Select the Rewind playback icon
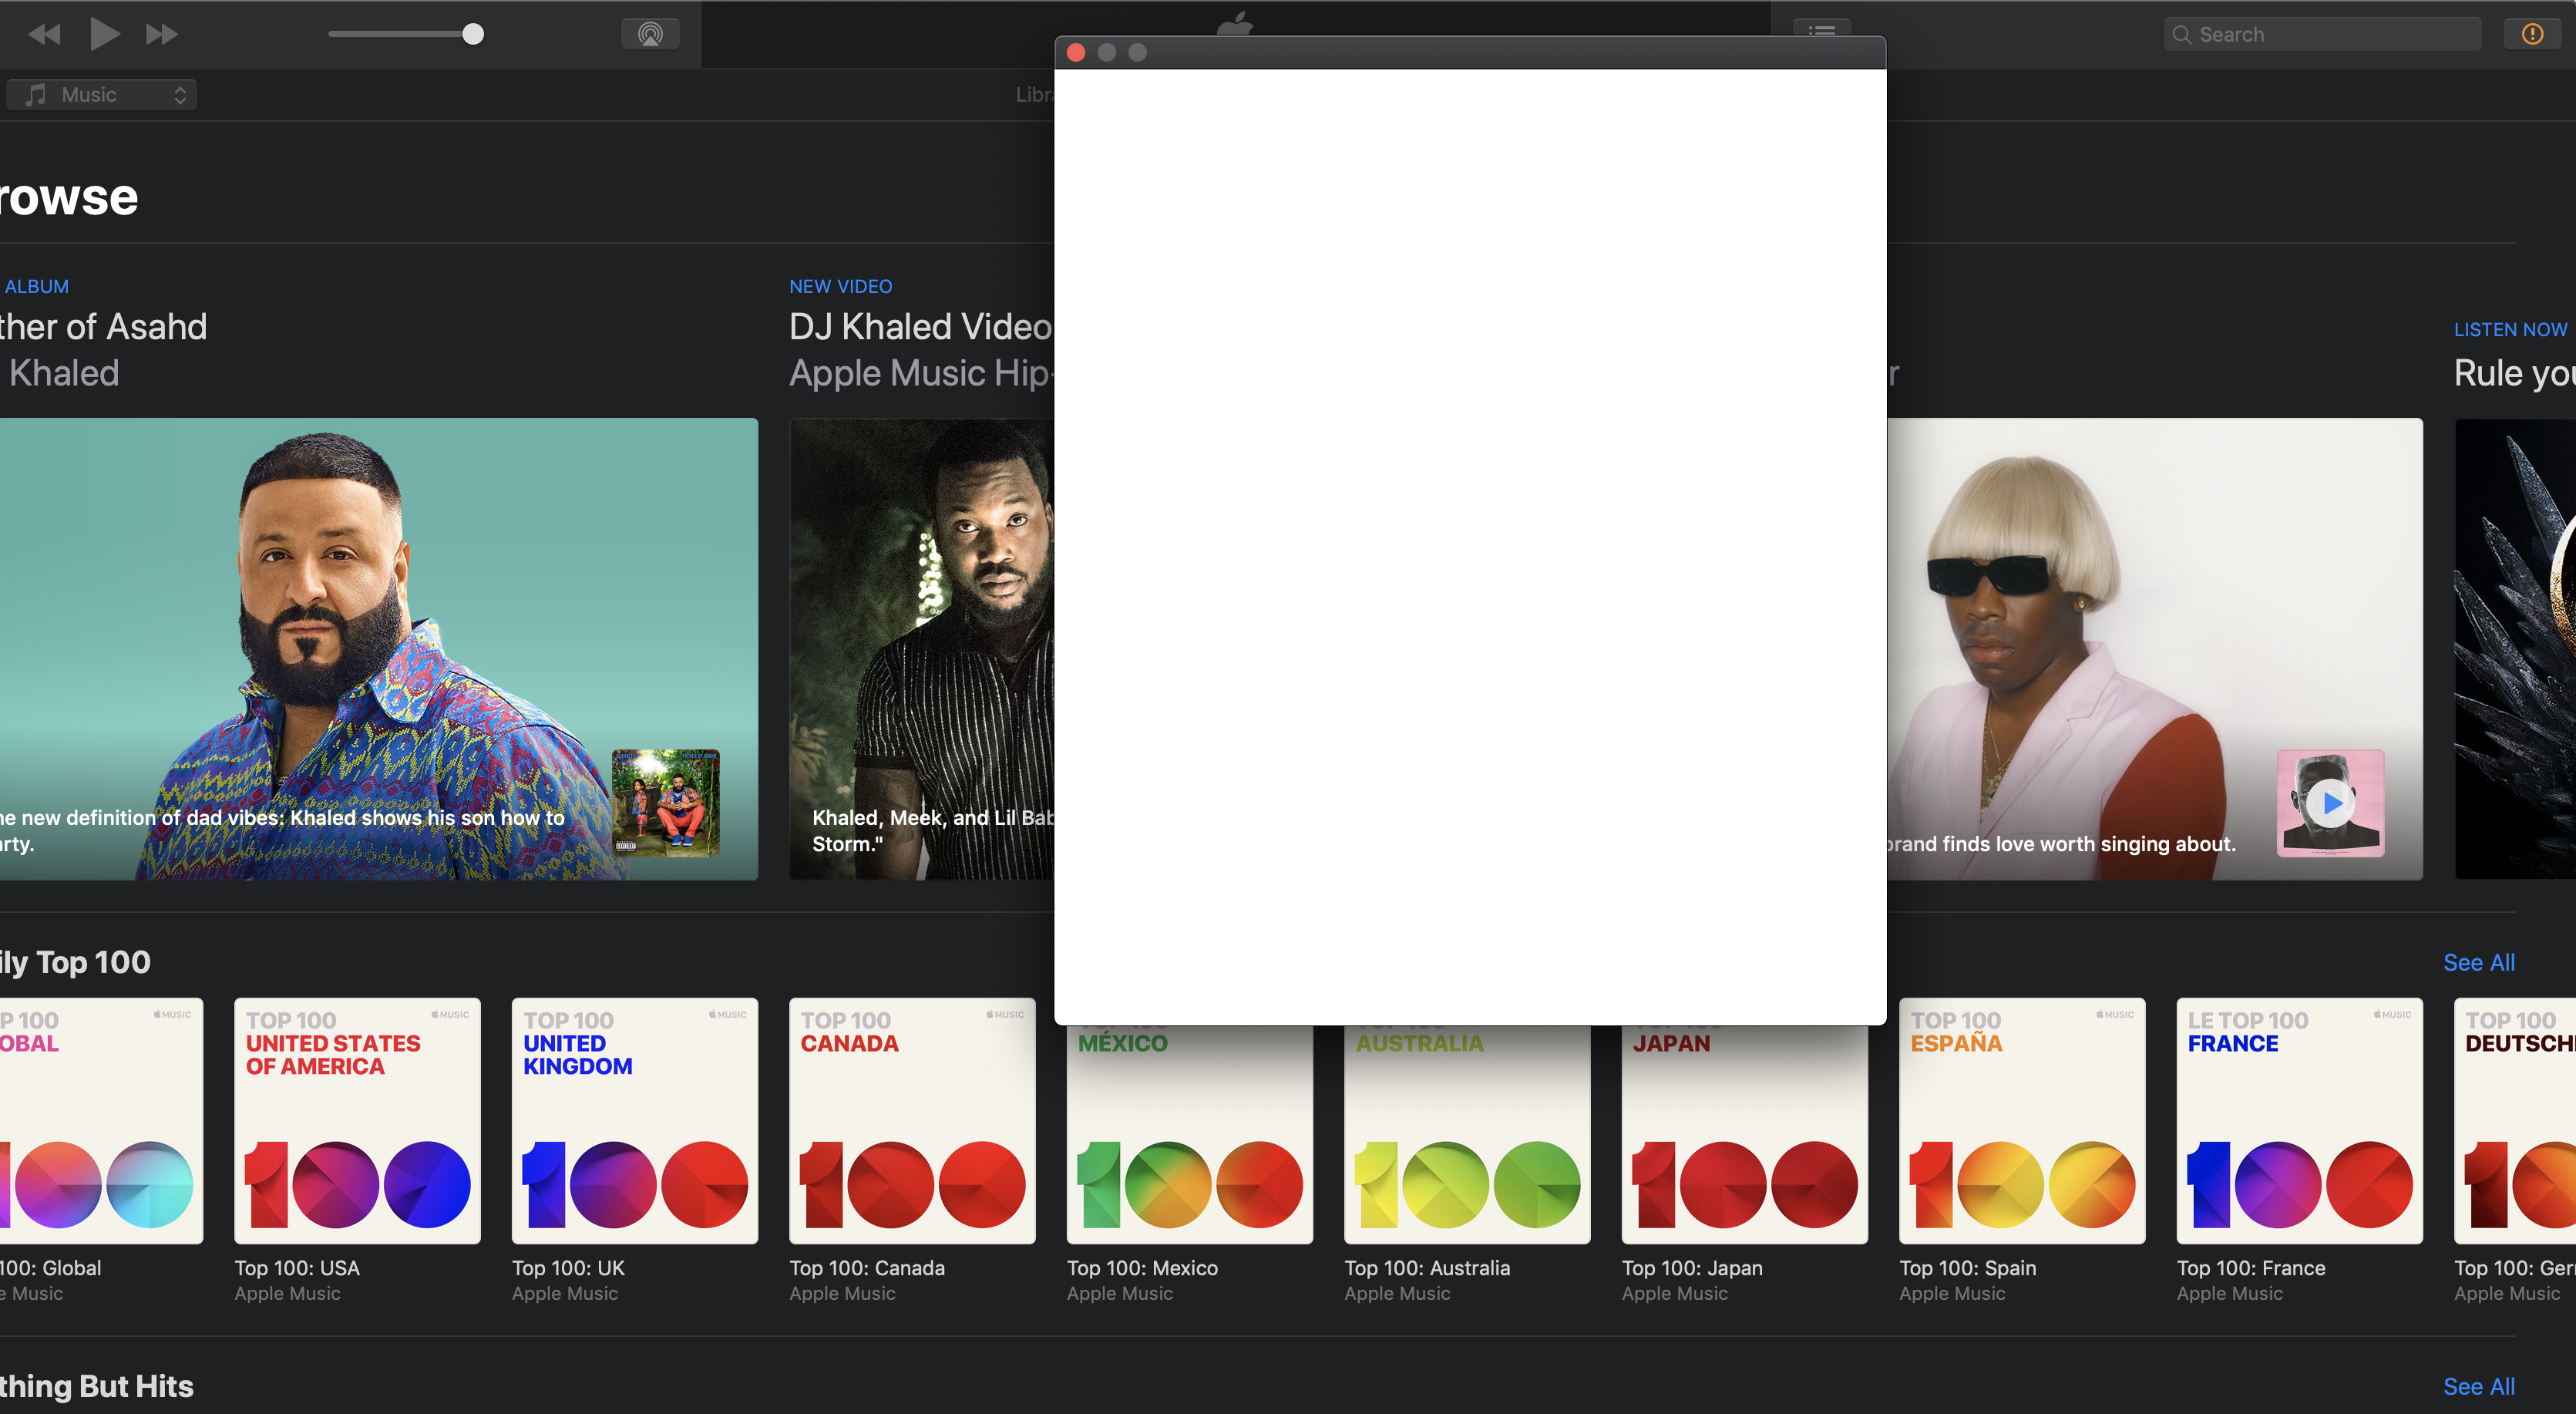2576x1414 pixels. 44,33
